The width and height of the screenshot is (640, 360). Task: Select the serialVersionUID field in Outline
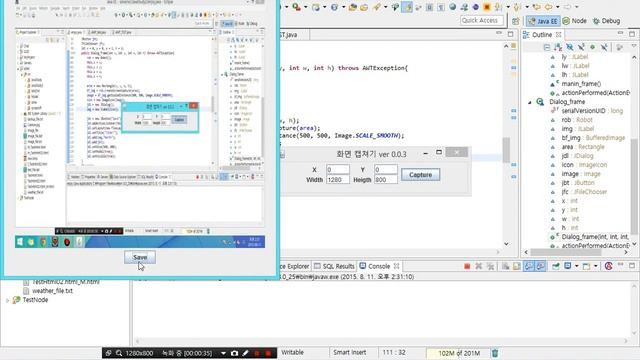(588, 111)
